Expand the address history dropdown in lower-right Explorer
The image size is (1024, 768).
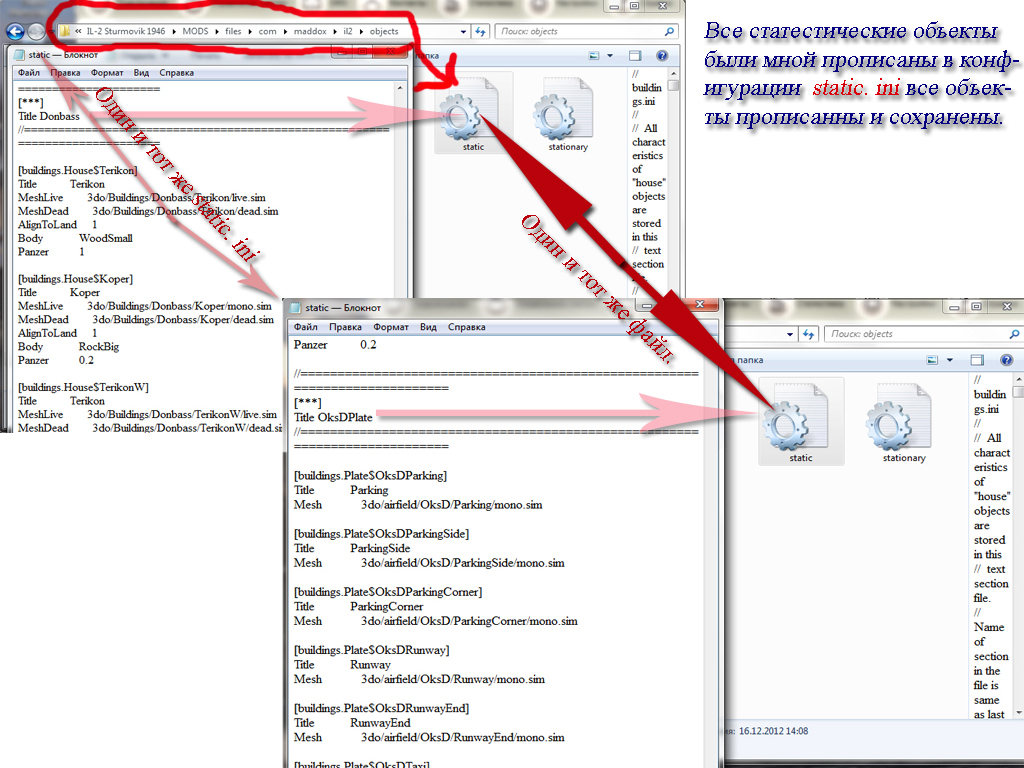(790, 334)
